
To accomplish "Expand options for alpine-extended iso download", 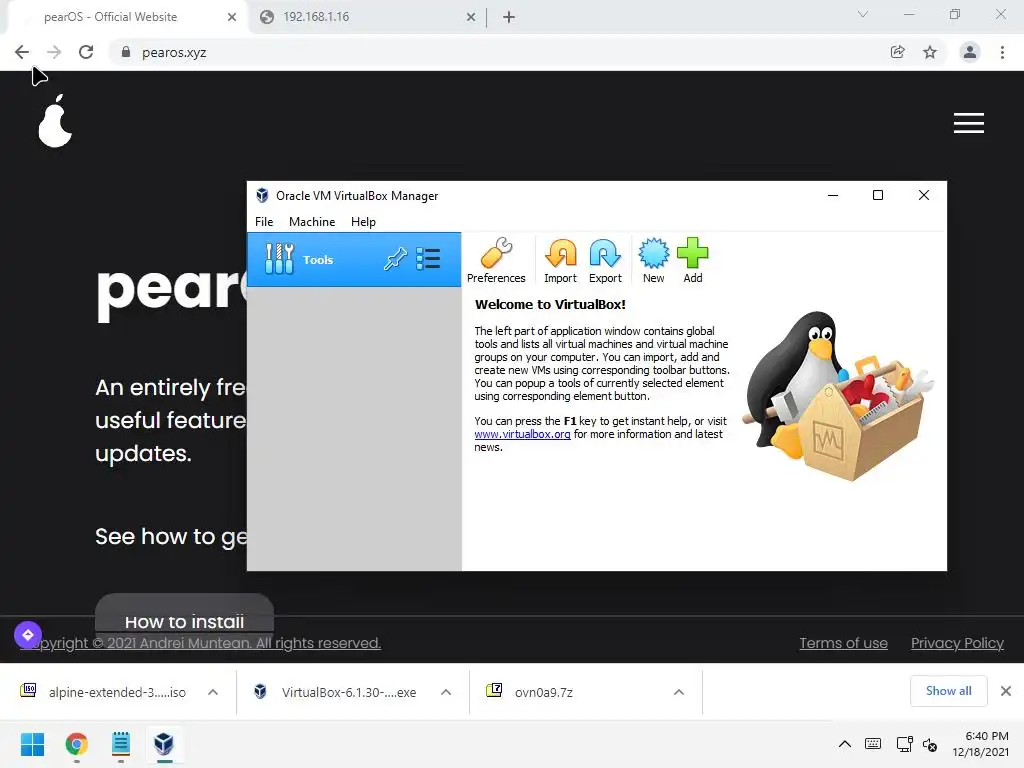I will pos(213,692).
